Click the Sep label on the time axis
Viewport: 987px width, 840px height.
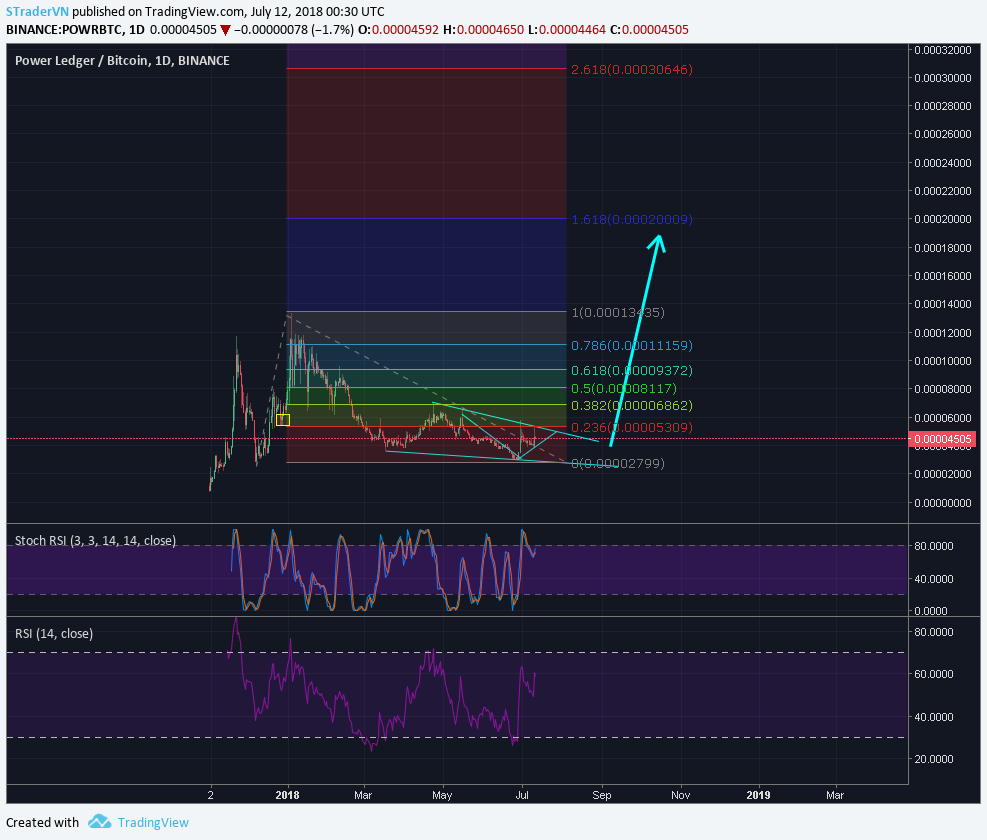pos(602,795)
